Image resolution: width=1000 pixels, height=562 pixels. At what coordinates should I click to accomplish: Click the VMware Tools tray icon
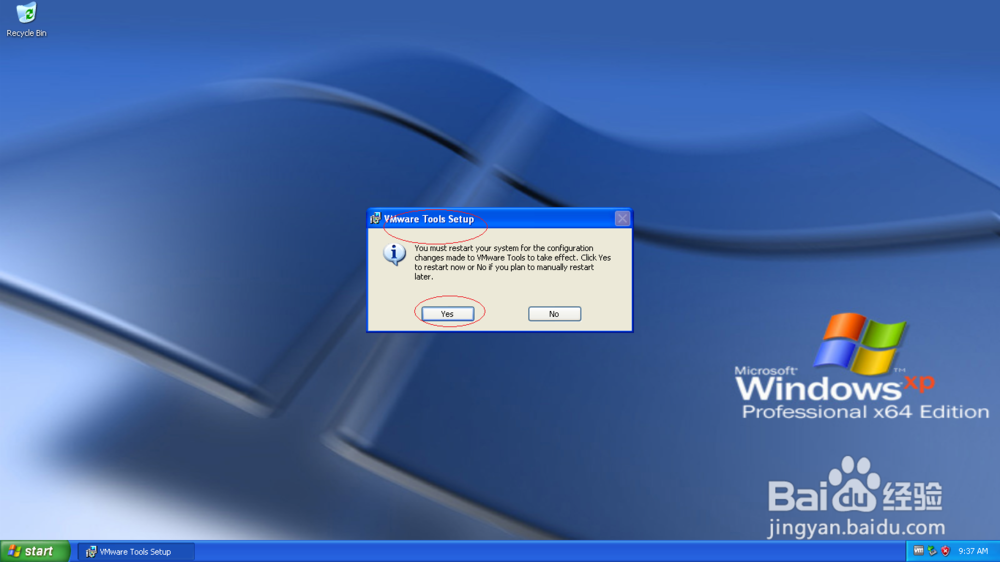pyautogui.click(x=918, y=551)
